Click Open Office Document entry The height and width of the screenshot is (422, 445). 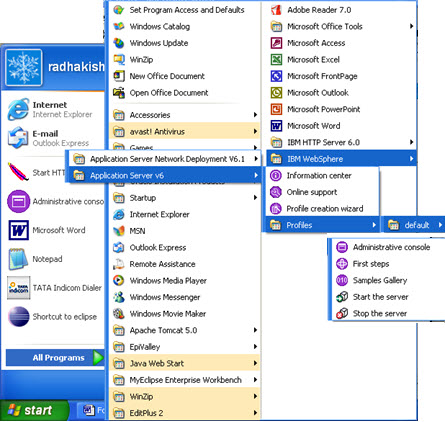pyautogui.click(x=185, y=93)
